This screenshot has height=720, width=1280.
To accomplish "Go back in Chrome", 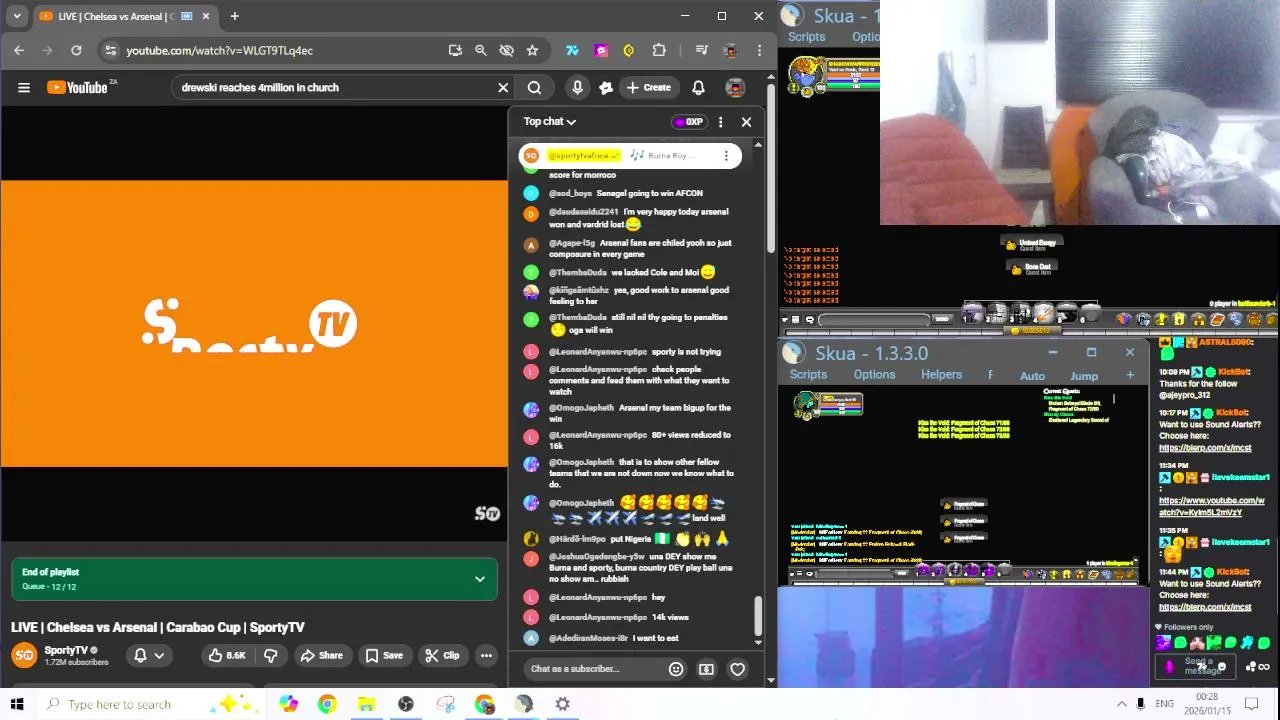I will [19, 50].
